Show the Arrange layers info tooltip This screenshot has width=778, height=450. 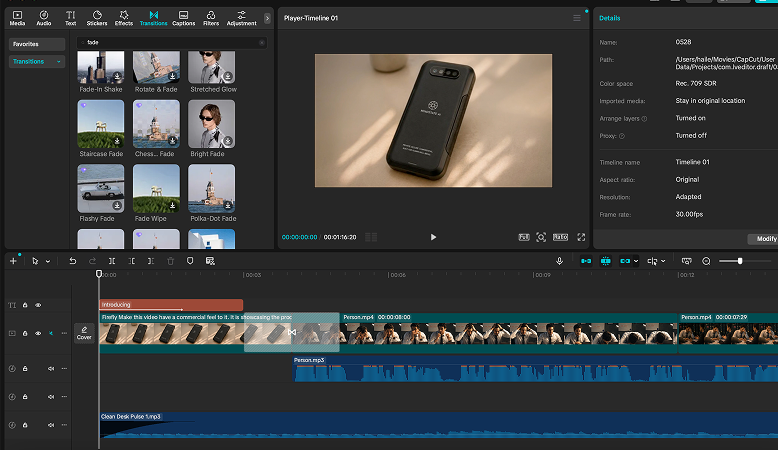click(x=644, y=119)
